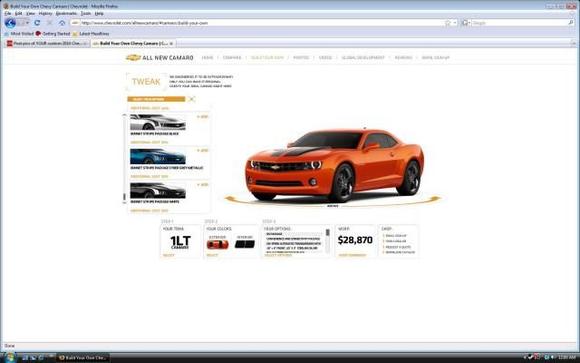This screenshot has height=363, width=580.
Task: Open the Latest Headlines bookmark feed
Action: click(x=91, y=34)
